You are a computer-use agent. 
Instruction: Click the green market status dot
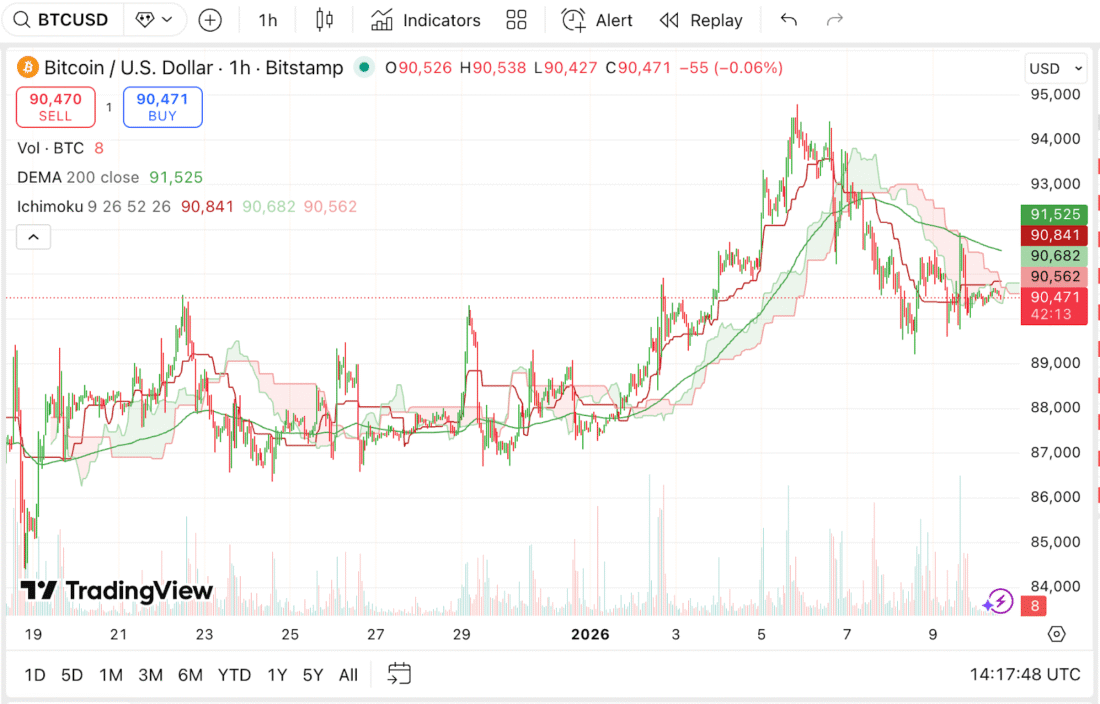[x=363, y=67]
